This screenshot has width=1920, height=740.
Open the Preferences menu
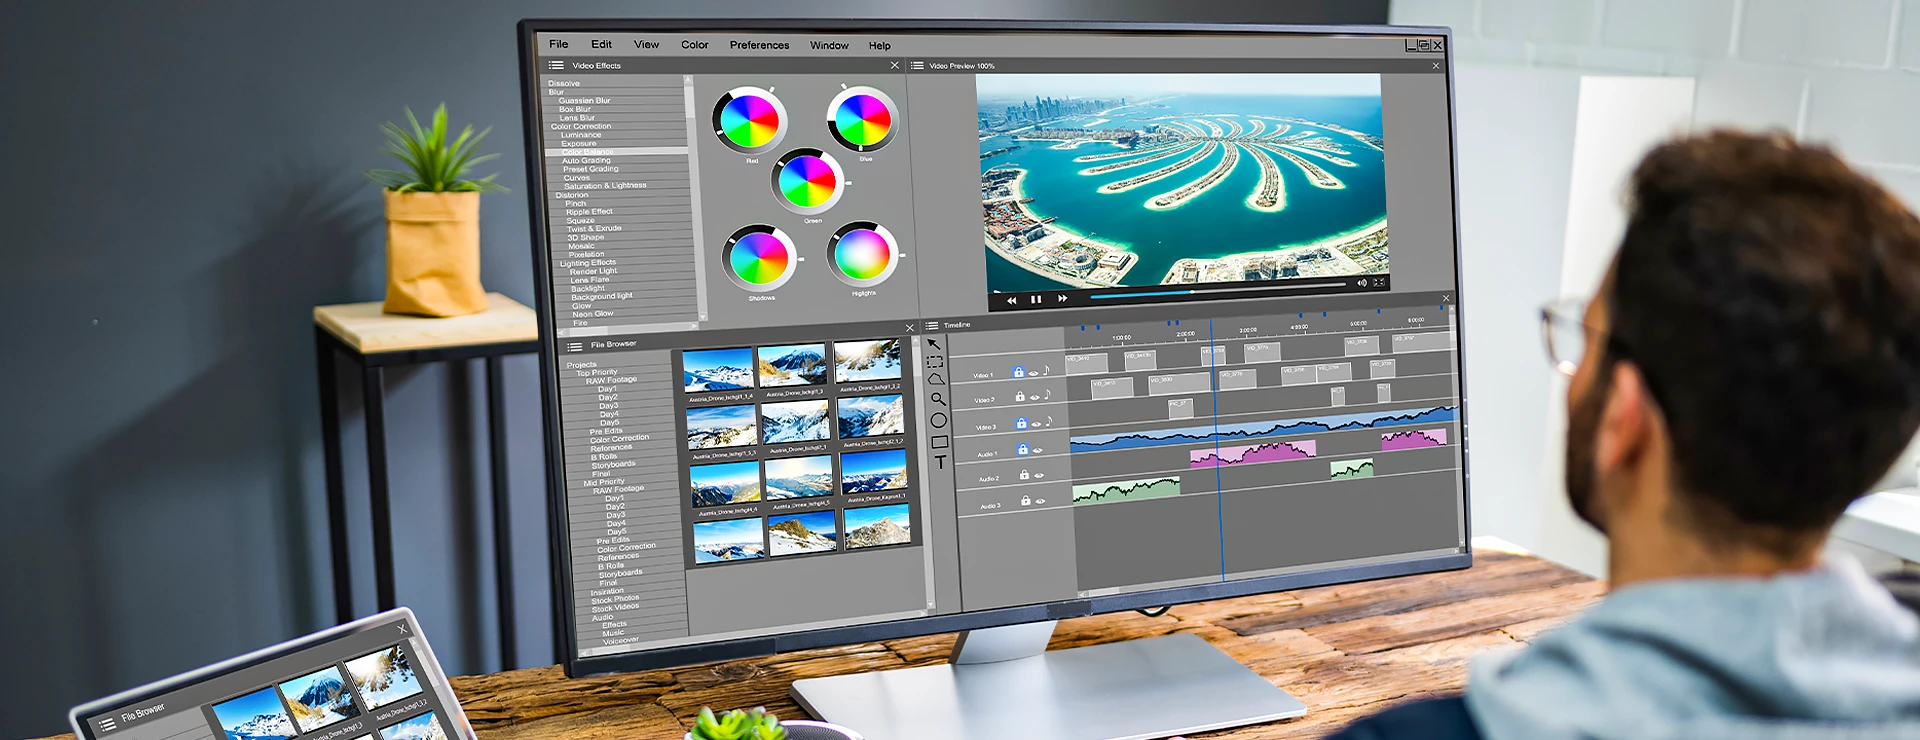[x=759, y=45]
